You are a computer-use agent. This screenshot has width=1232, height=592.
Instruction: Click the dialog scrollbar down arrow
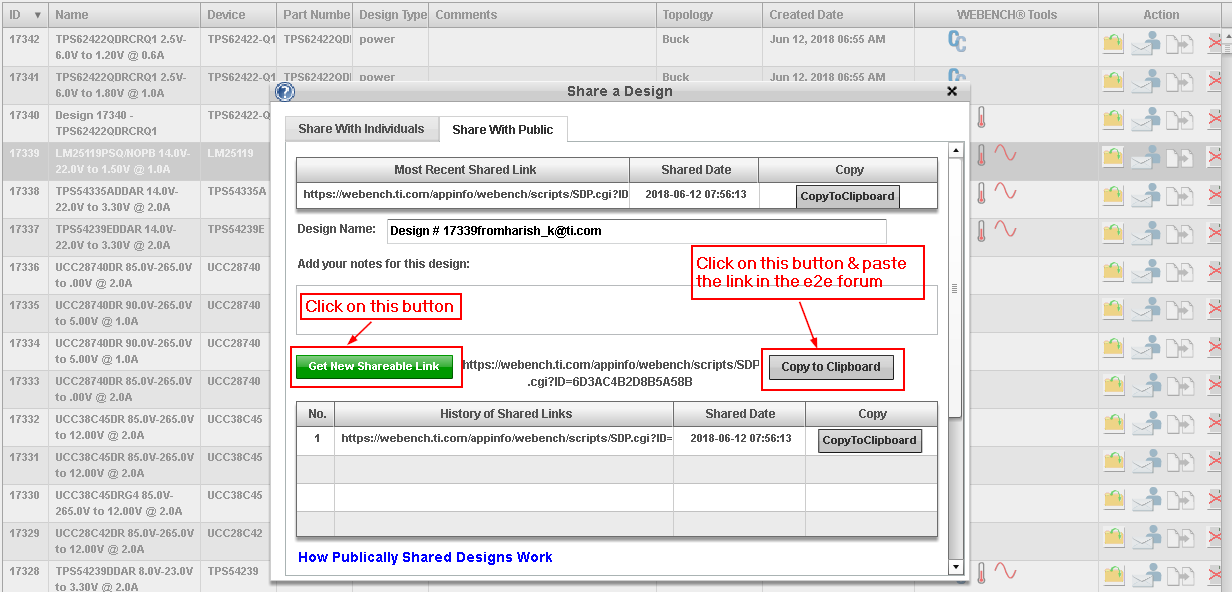pyautogui.click(x=956, y=567)
